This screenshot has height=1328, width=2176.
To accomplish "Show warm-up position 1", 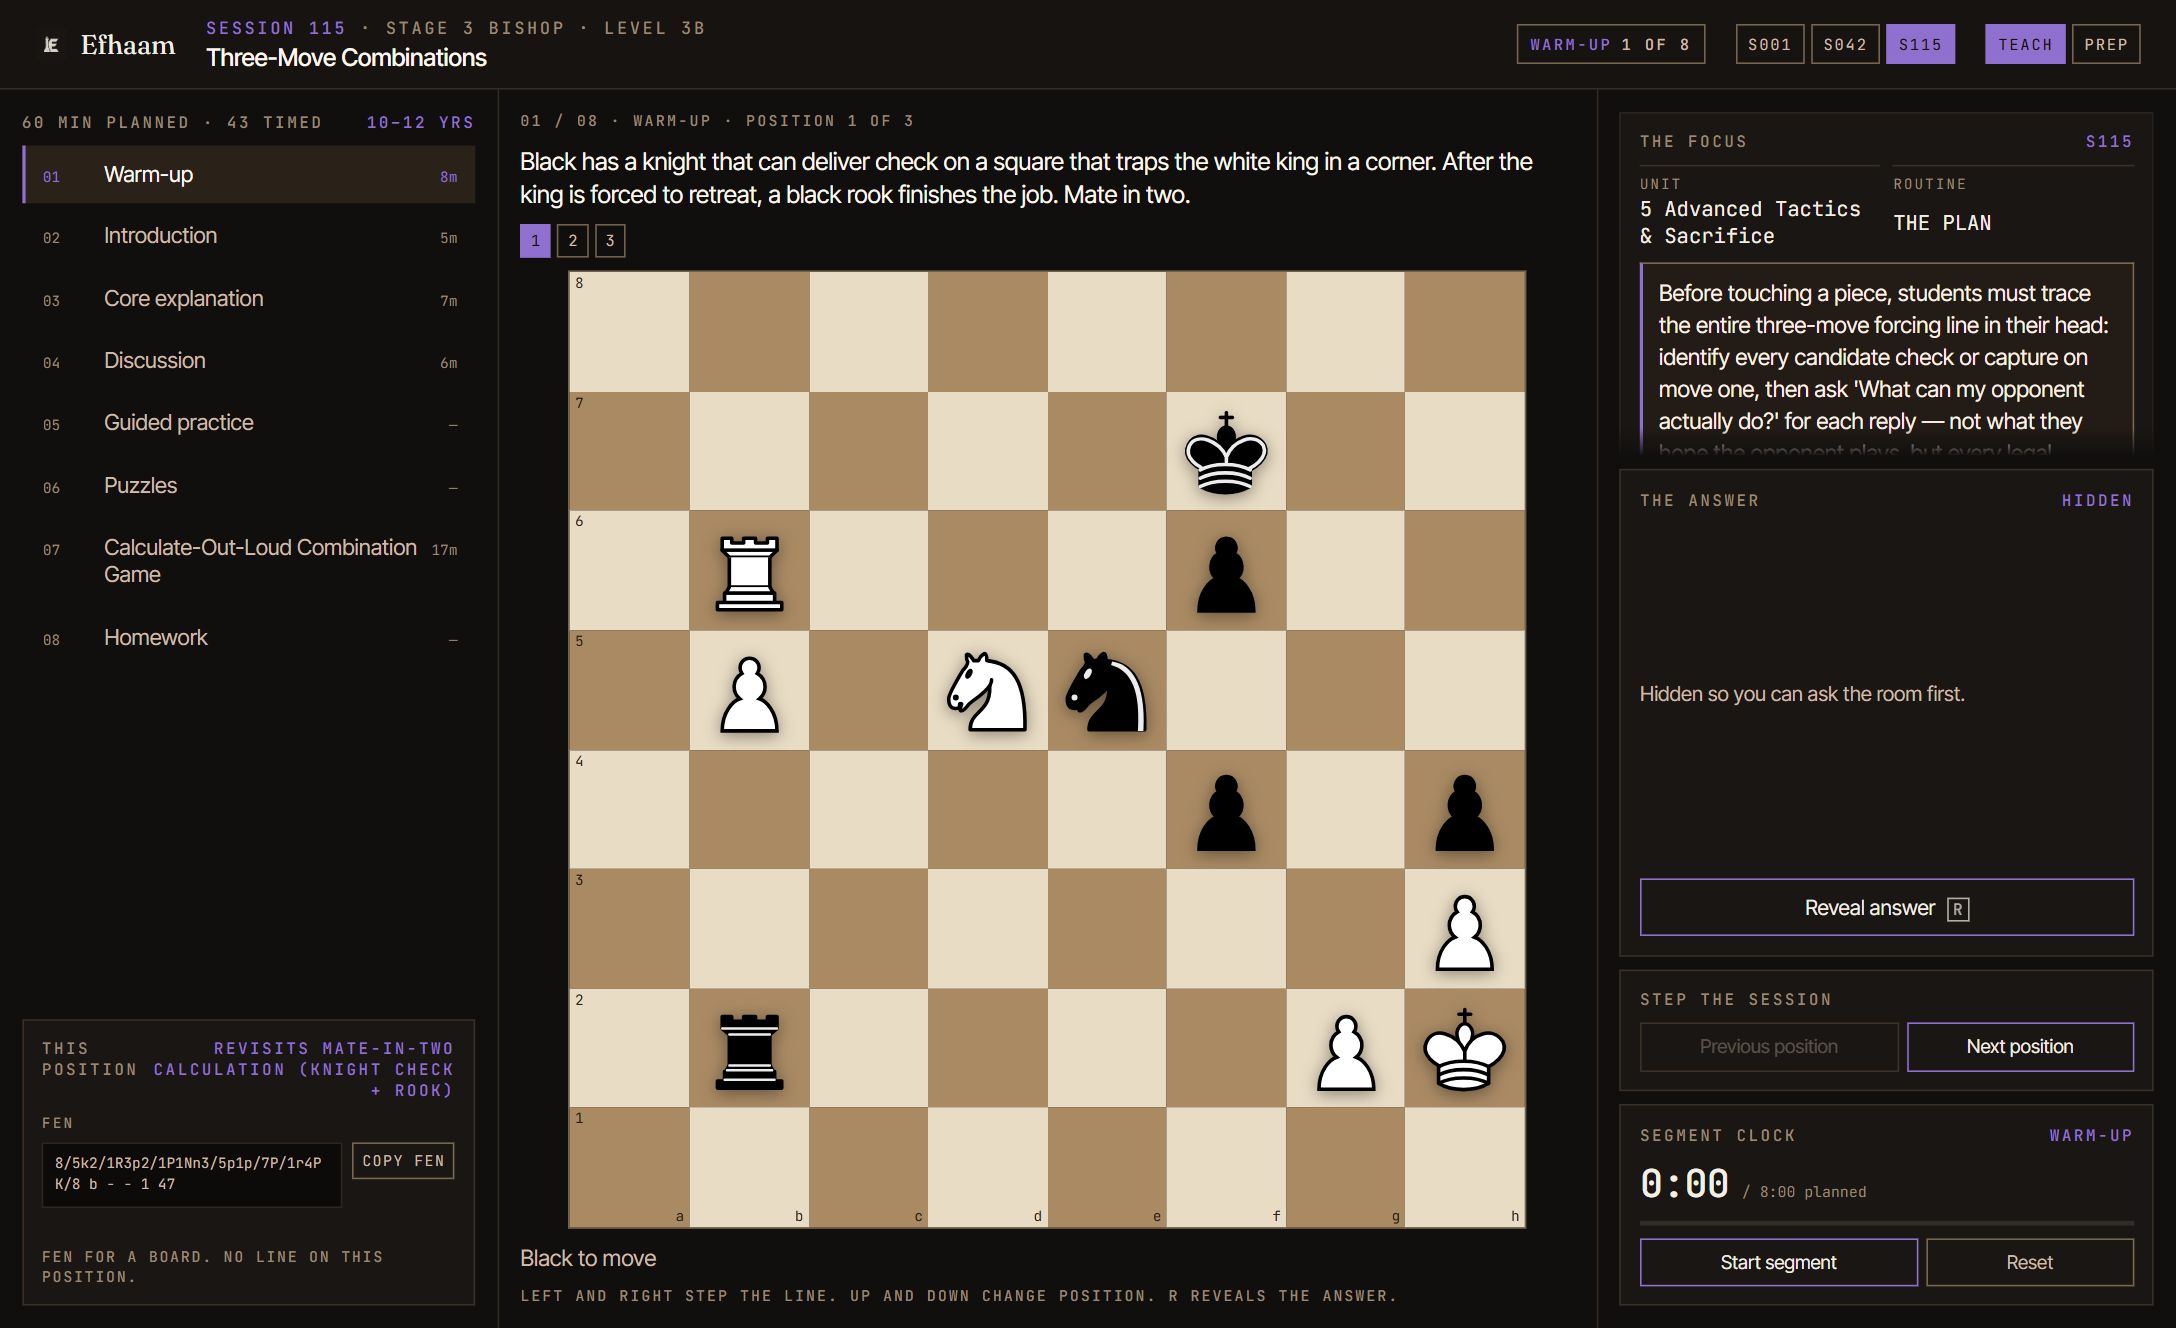I will coord(535,241).
